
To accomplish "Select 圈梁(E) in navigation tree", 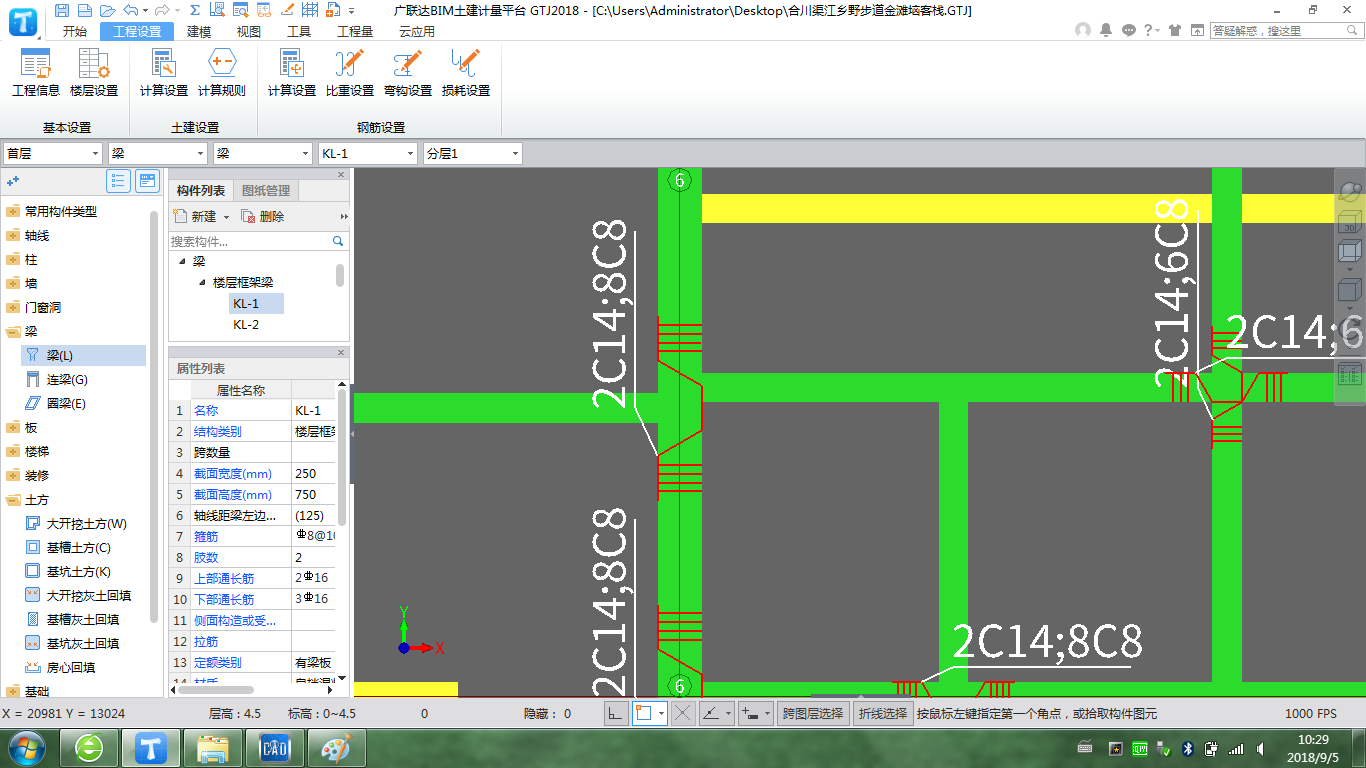I will coord(66,404).
